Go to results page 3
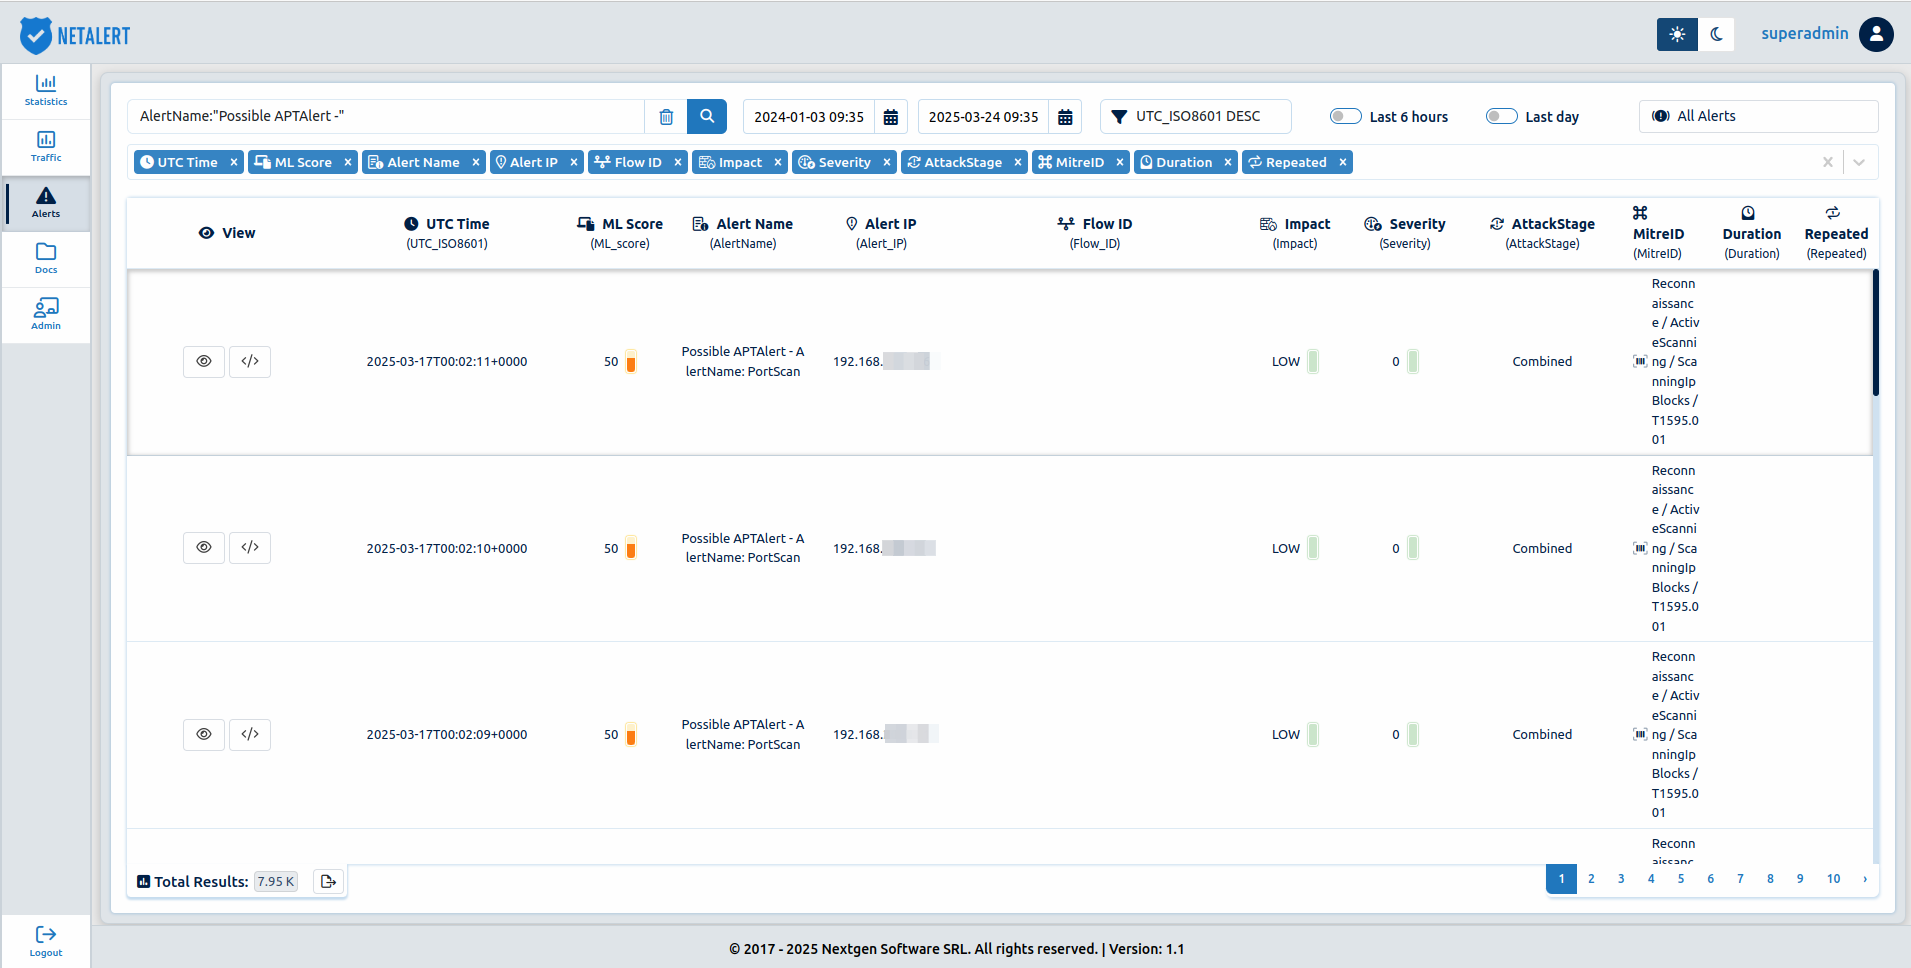 (x=1621, y=879)
